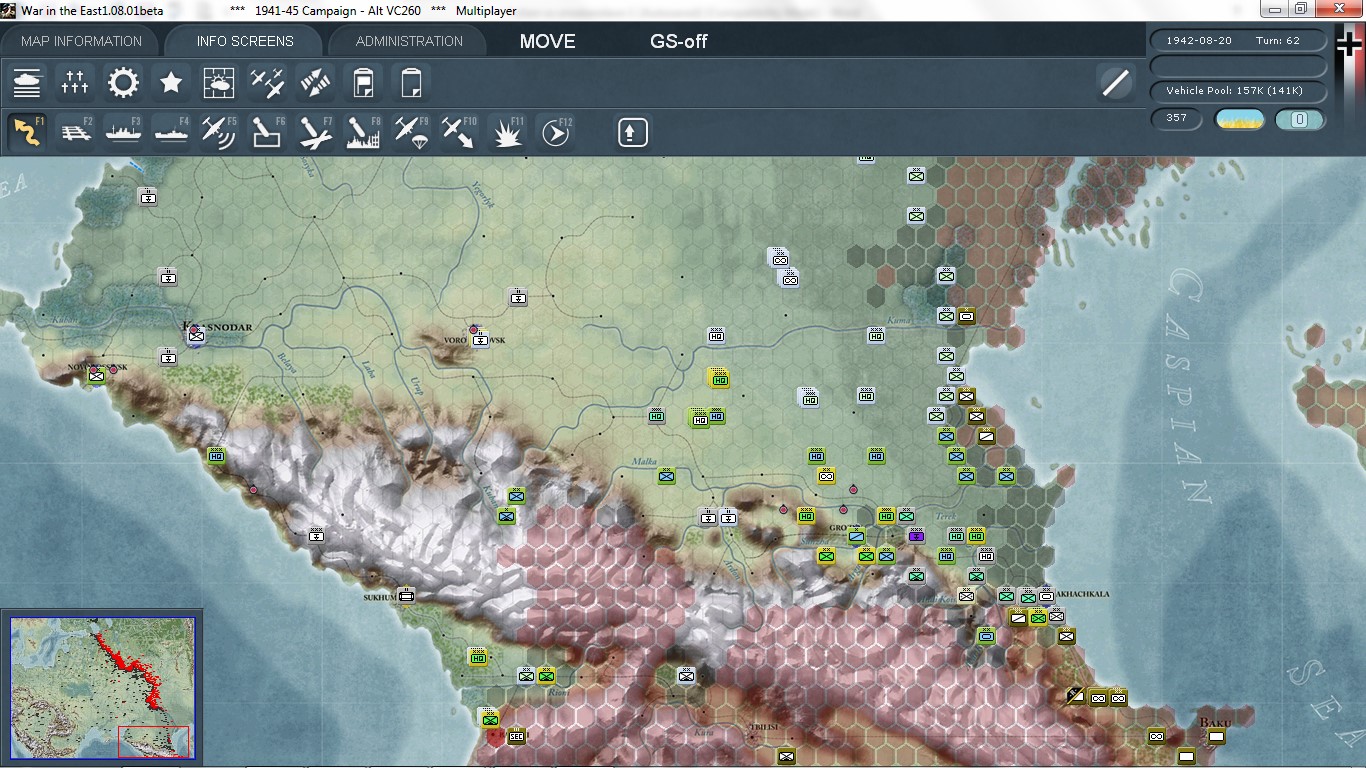This screenshot has height=768, width=1366.
Task: Select the F7 bomb airfield mode
Action: tap(315, 132)
